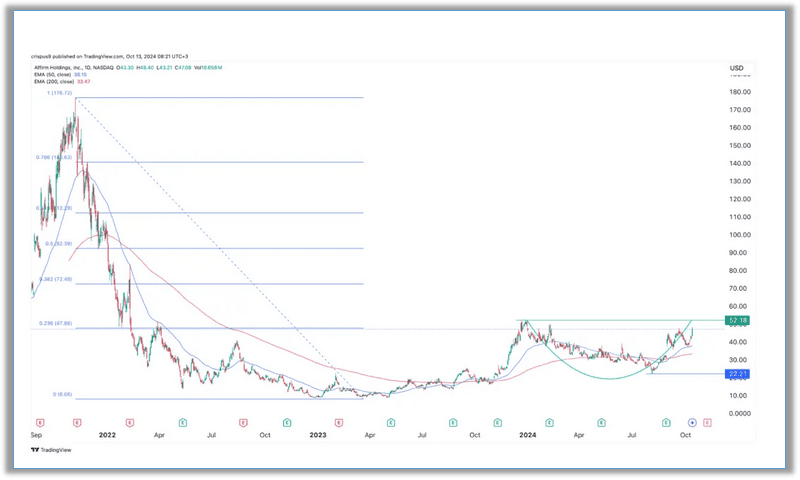The image size is (800, 480).
Task: Click the EMA 200 value 33.47
Action: [x=83, y=82]
